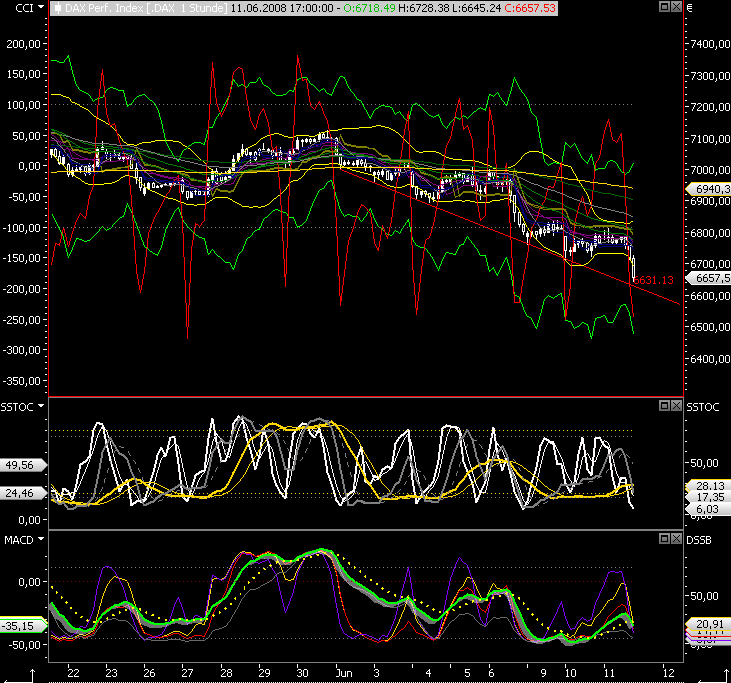Click the 24,46 stochastic value tag
This screenshot has height=683, width=731.
[x=22, y=493]
